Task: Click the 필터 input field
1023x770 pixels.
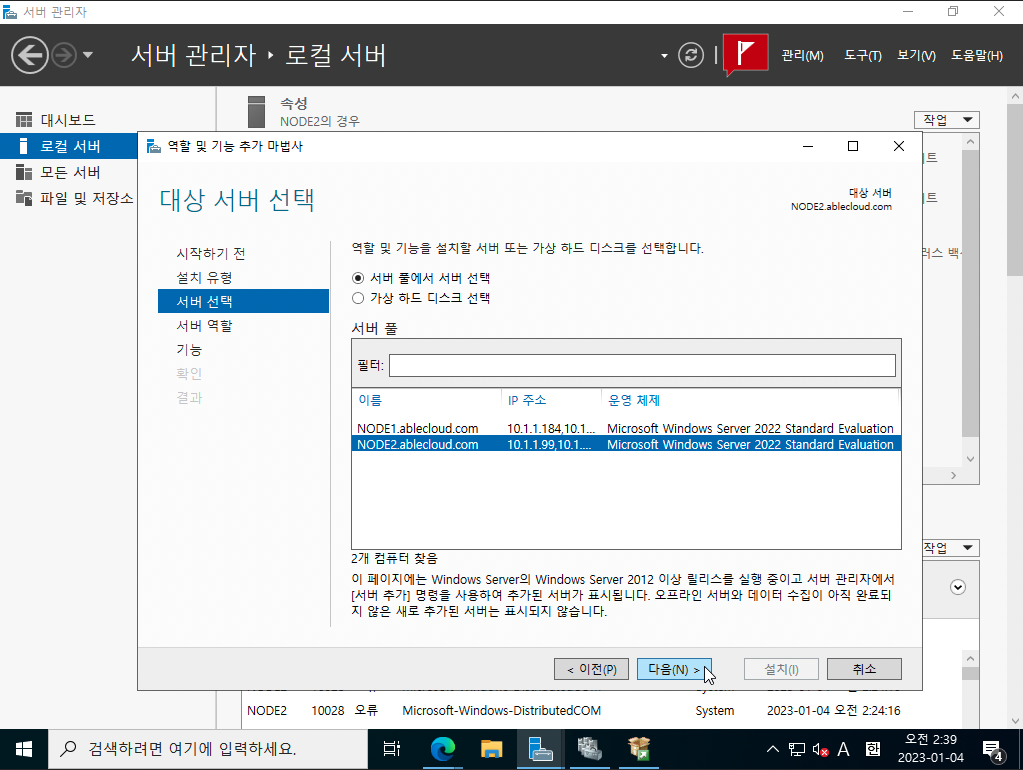Action: point(642,365)
